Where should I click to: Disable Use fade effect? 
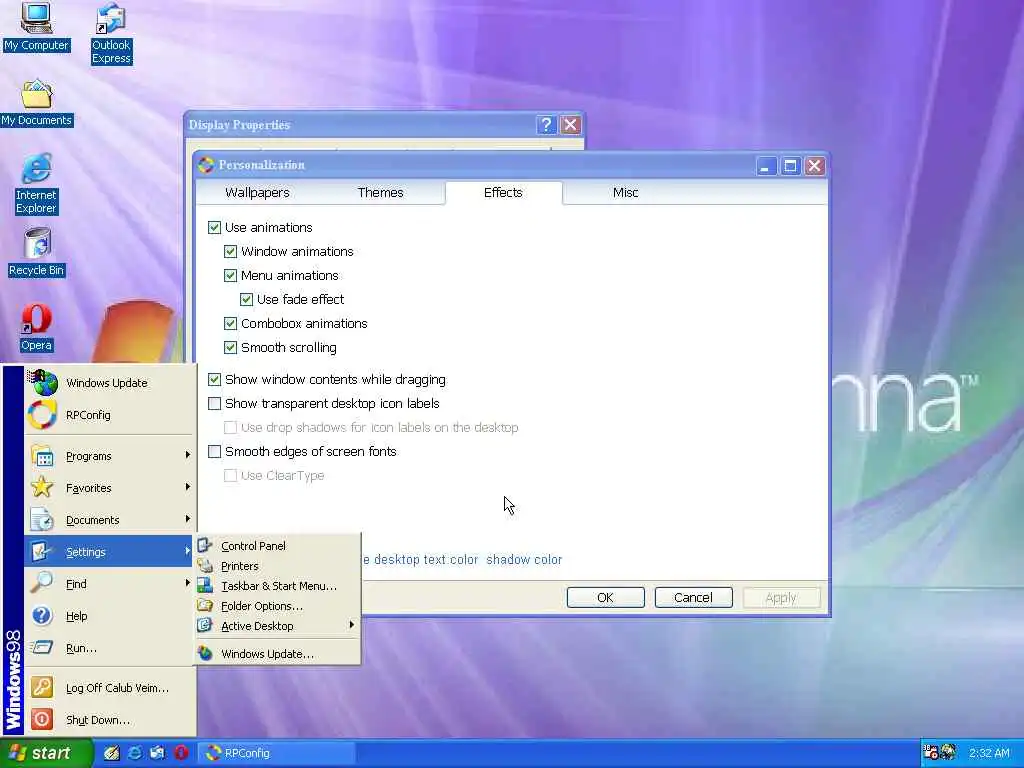pos(246,299)
